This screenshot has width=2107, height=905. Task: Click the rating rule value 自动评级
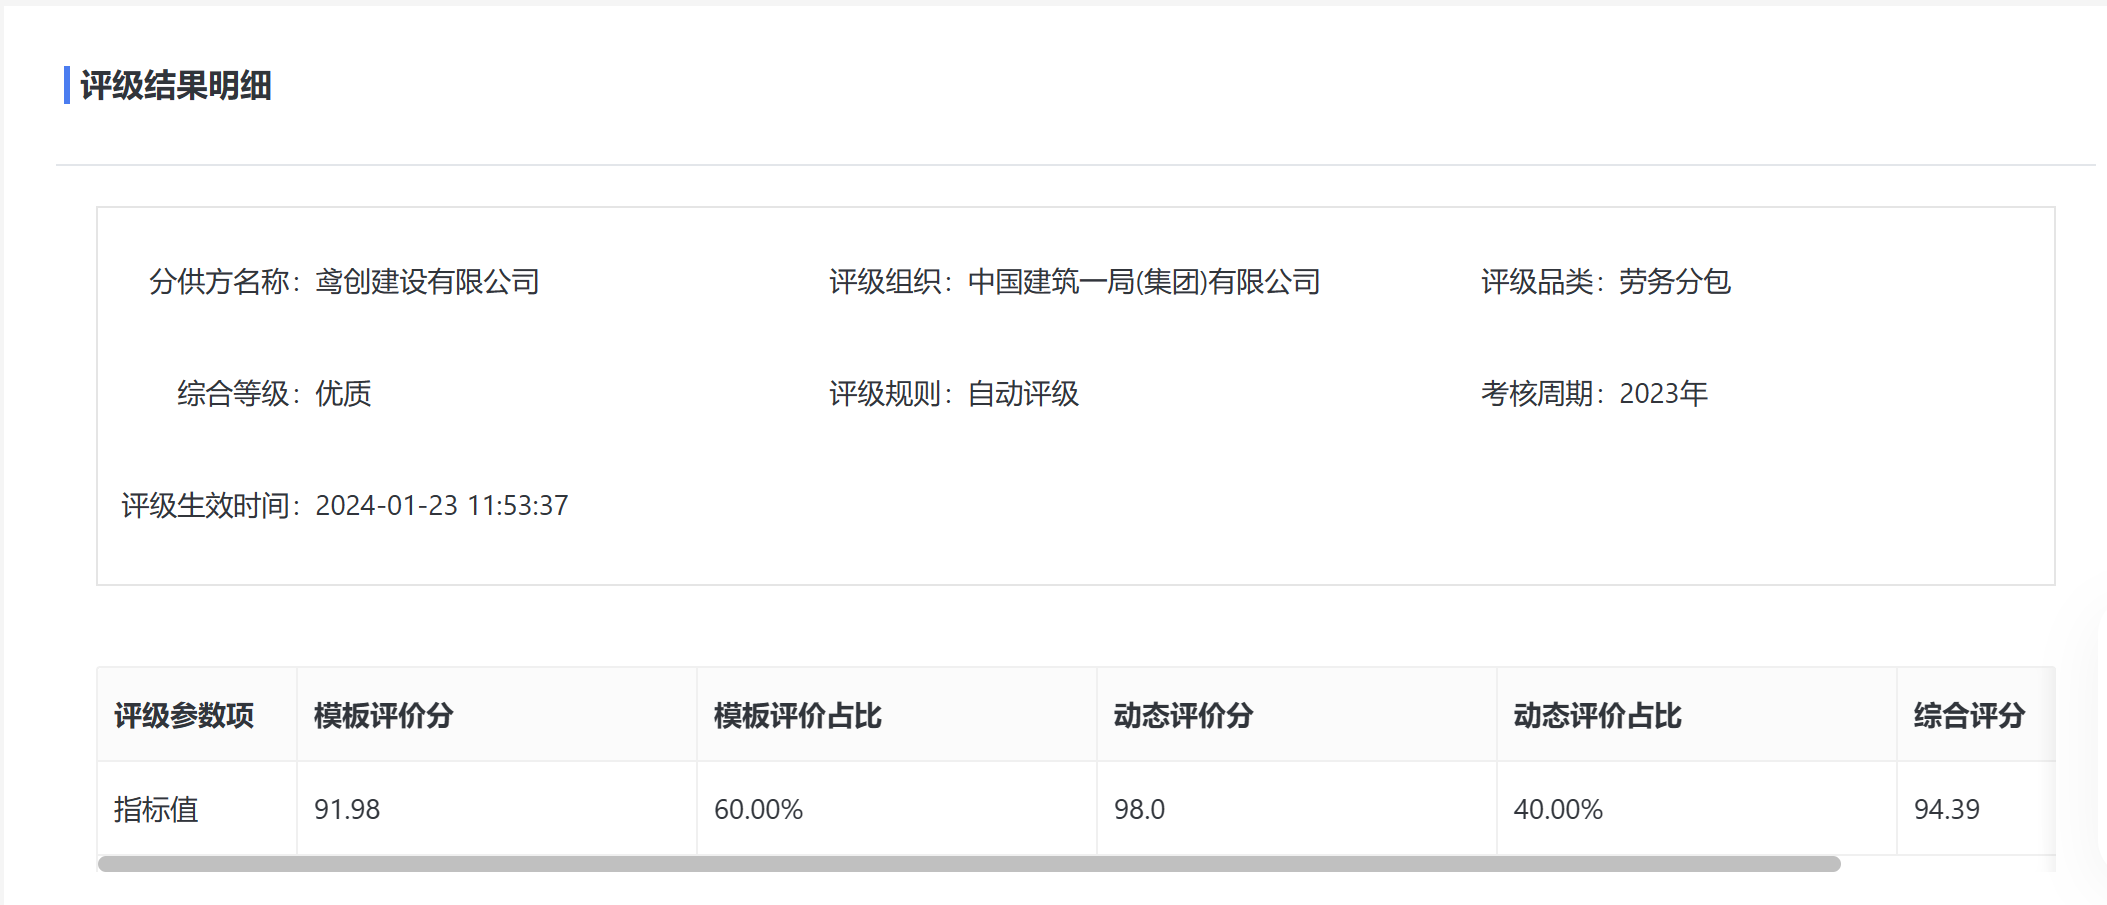coord(1023,394)
